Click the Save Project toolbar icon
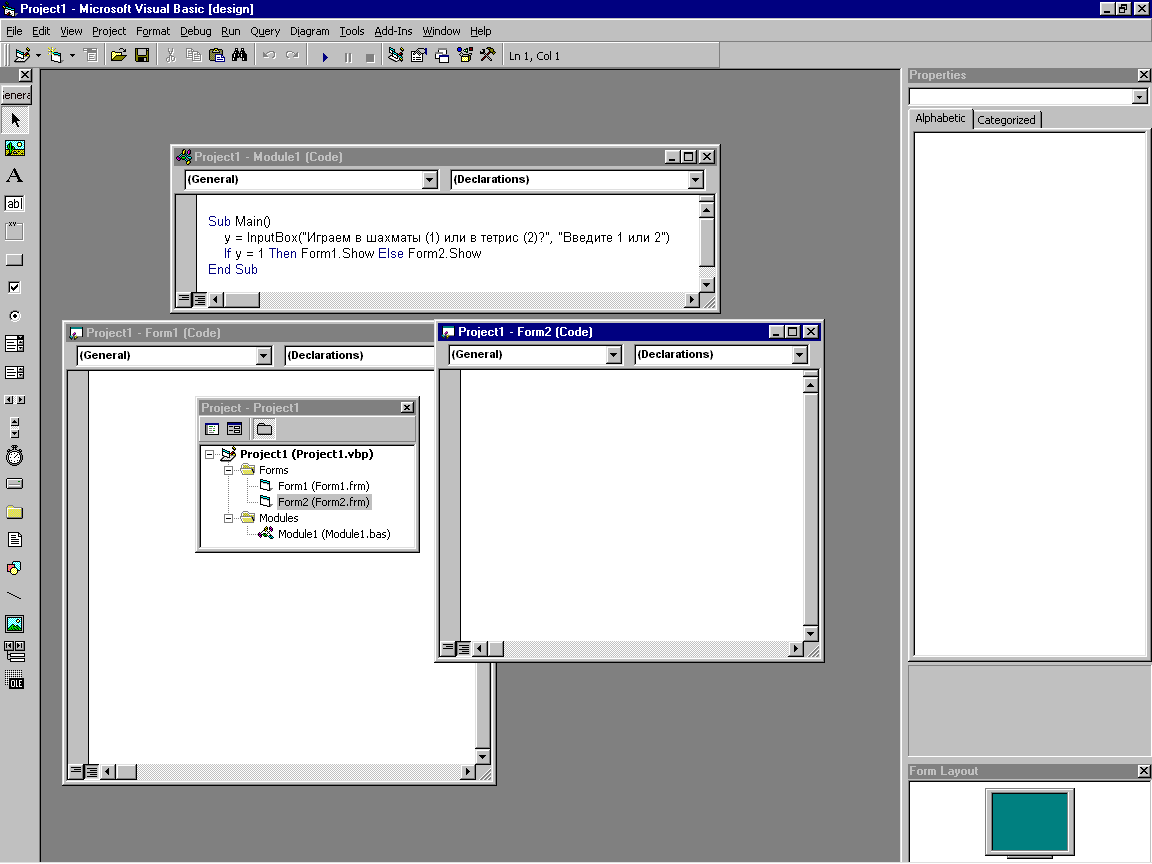Image resolution: width=1152 pixels, height=864 pixels. click(142, 55)
